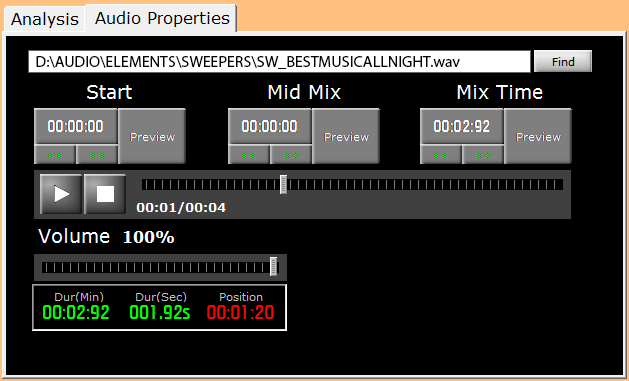Click the Stop button
629x381 pixels.
pos(105,194)
